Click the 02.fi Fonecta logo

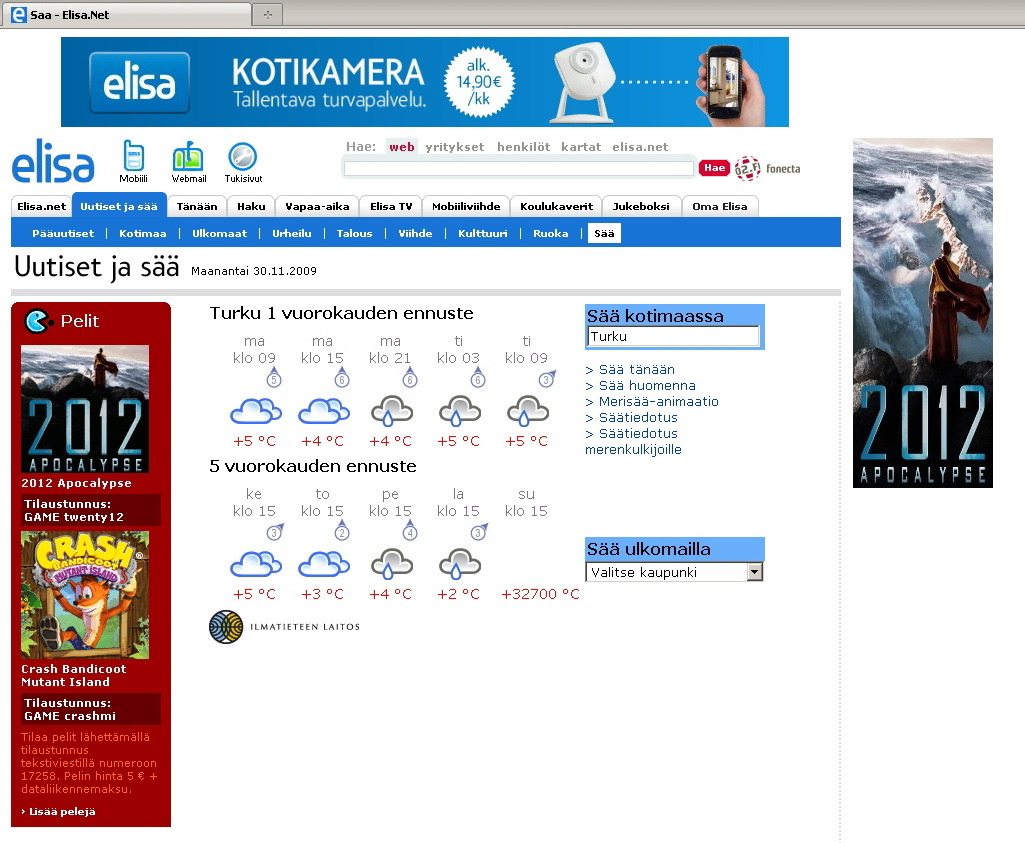[767, 169]
